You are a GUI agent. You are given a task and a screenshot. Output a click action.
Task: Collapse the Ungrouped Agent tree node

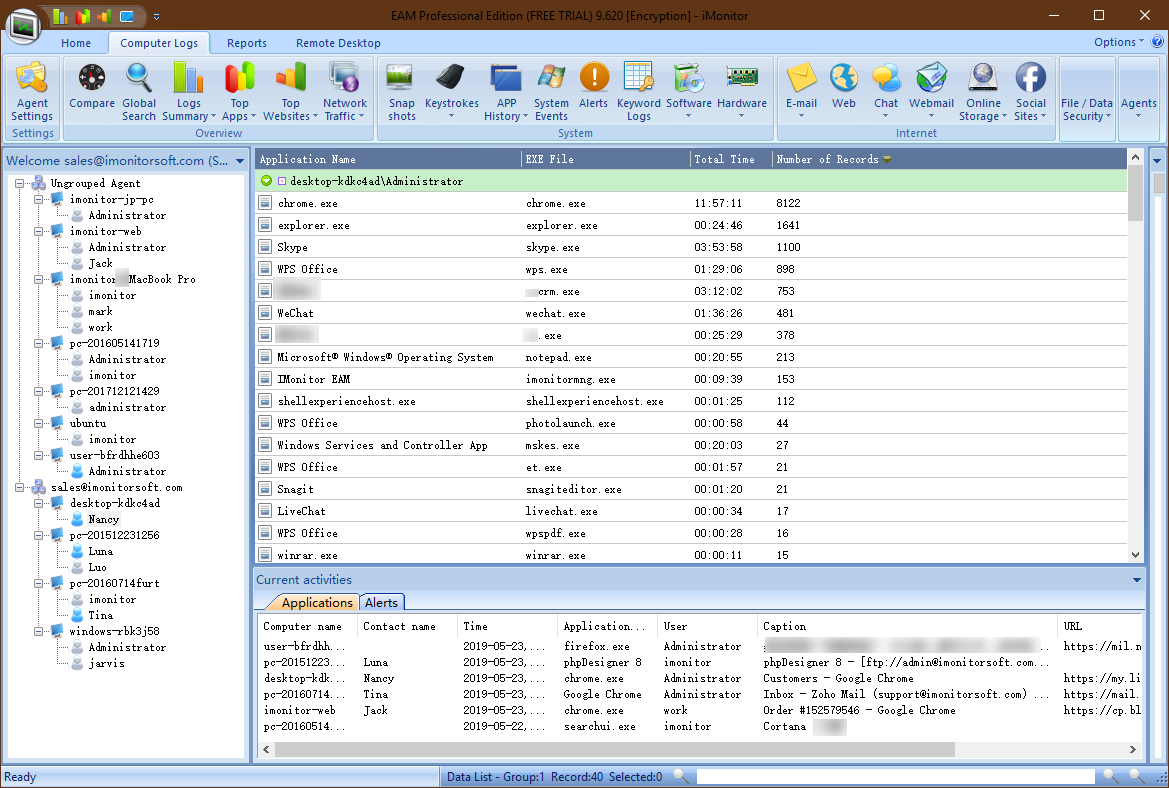(20, 183)
